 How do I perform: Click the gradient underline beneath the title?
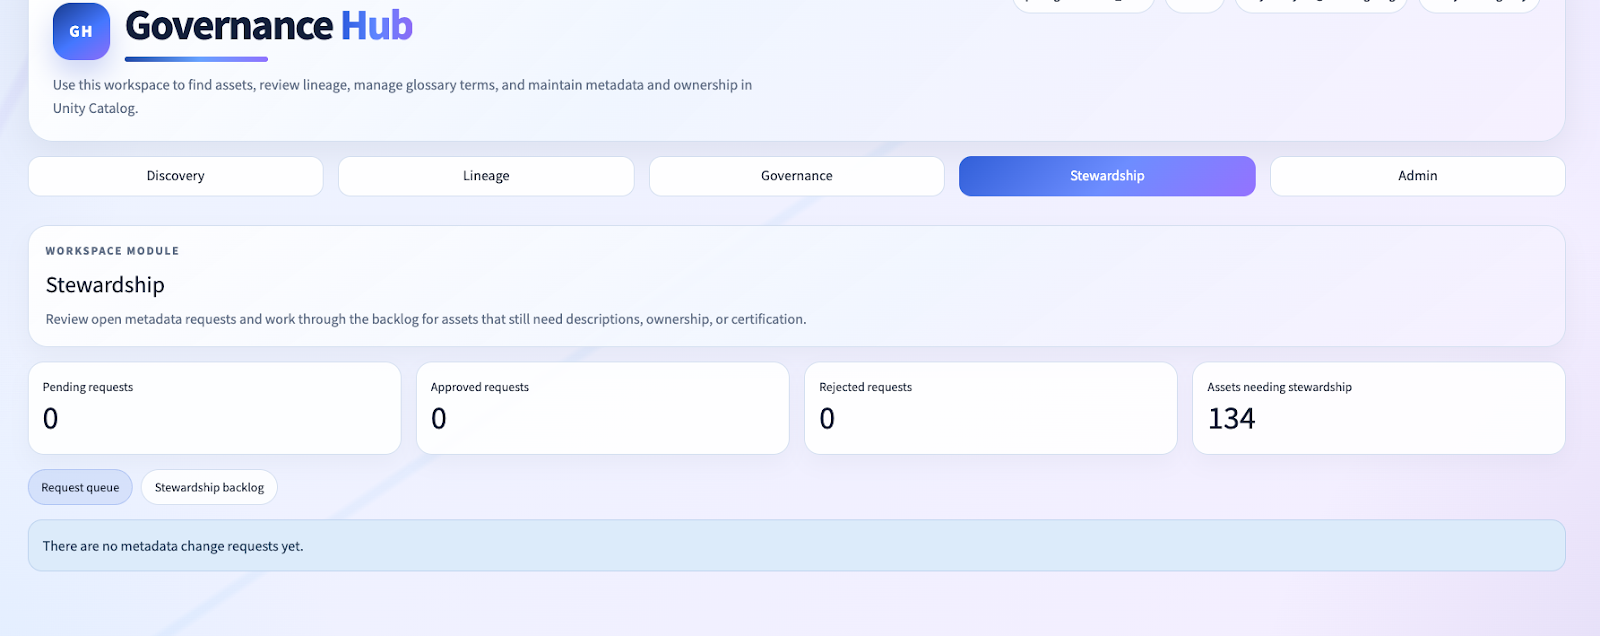196,59
